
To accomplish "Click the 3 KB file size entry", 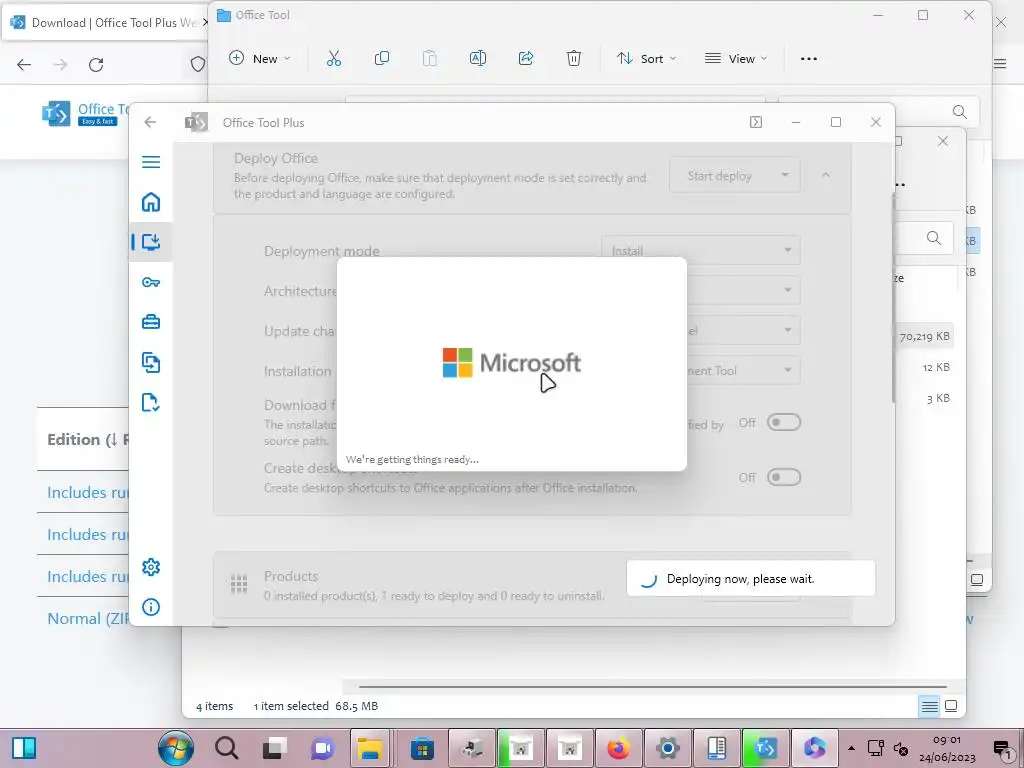I will [x=938, y=398].
